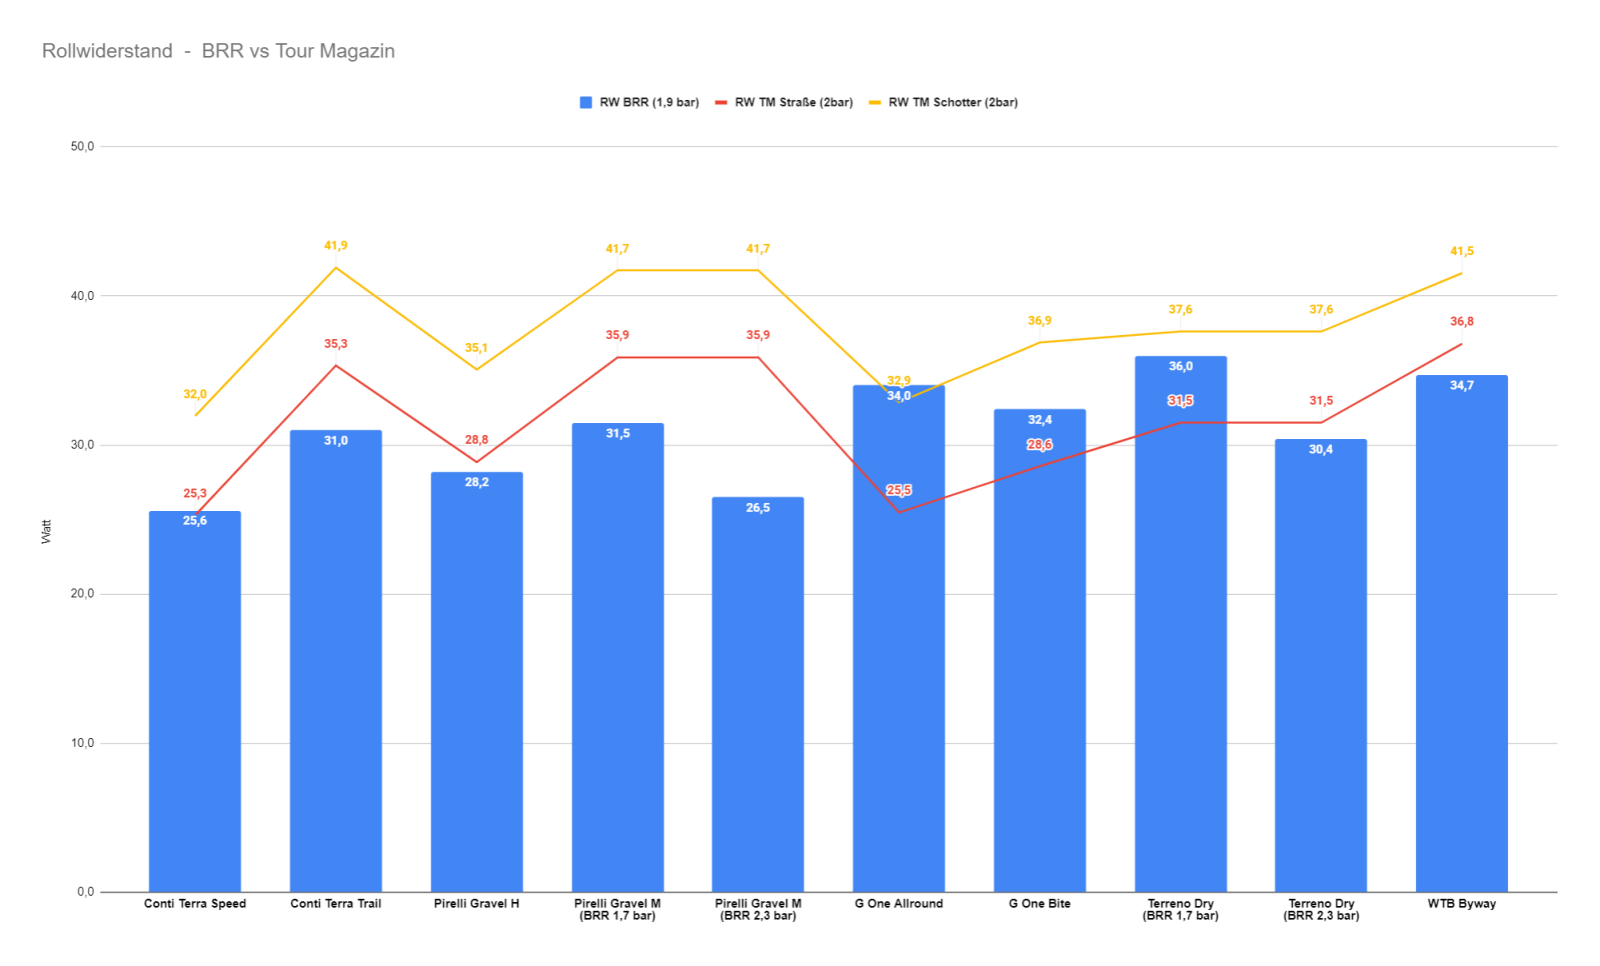
Task: Click the blue RW BRR legend swatch
Action: [586, 102]
